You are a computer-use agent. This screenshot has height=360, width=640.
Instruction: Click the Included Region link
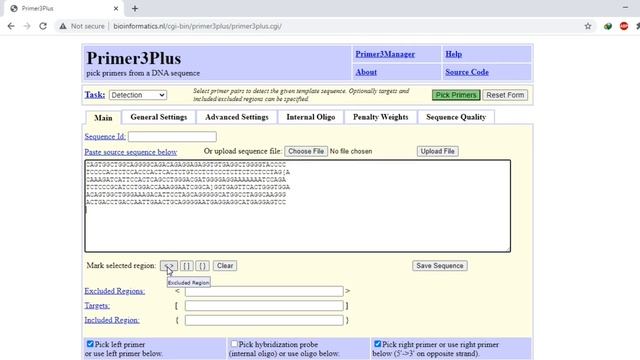[x=112, y=320]
